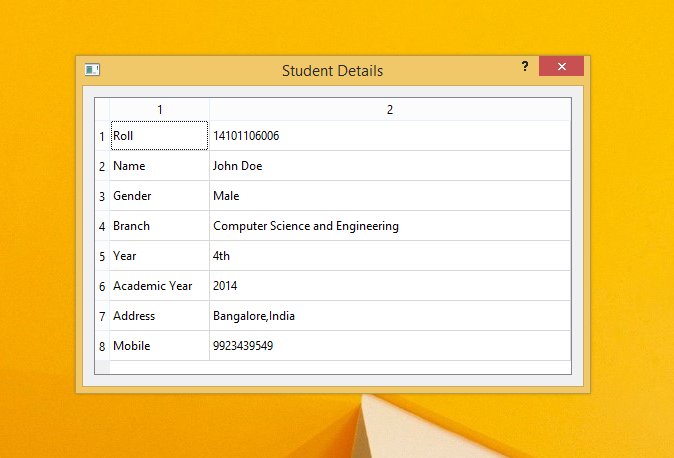Click the mobile number 9923439549 cell

pyautogui.click(x=390, y=346)
